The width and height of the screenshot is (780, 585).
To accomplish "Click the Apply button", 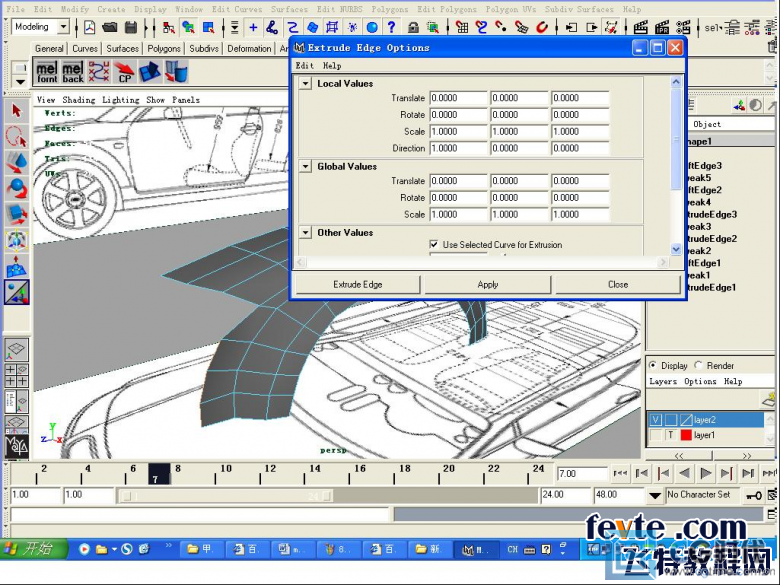I will [488, 285].
